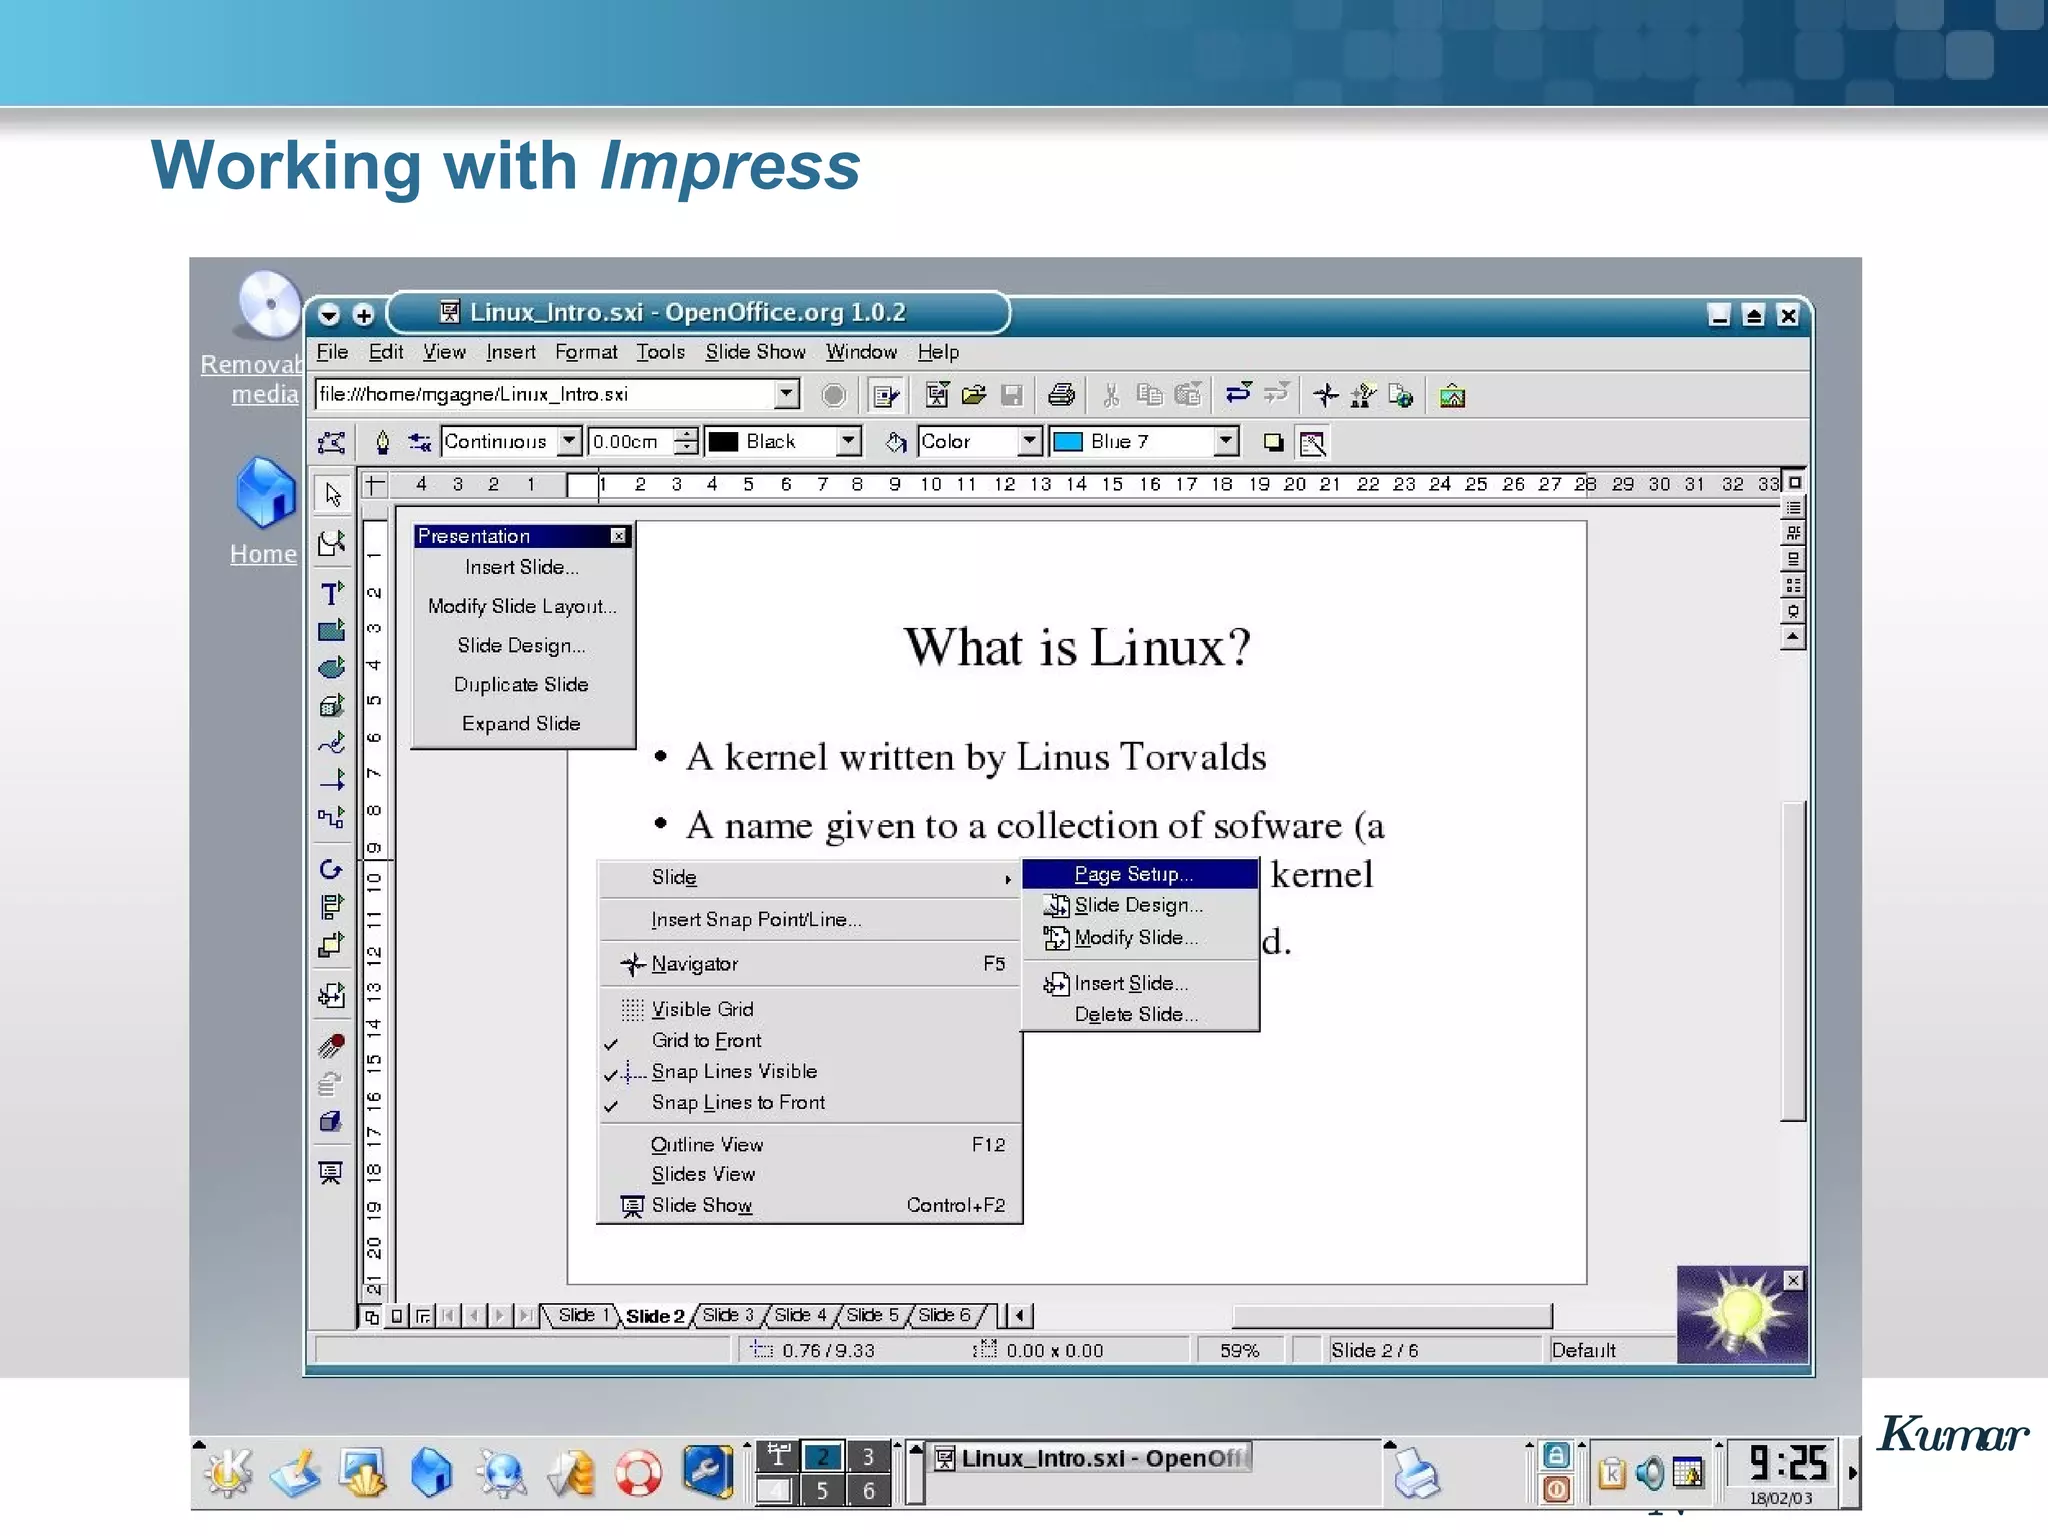Click the Area paint bucket icon
Image resolution: width=2048 pixels, height=1536 pixels.
(x=896, y=441)
